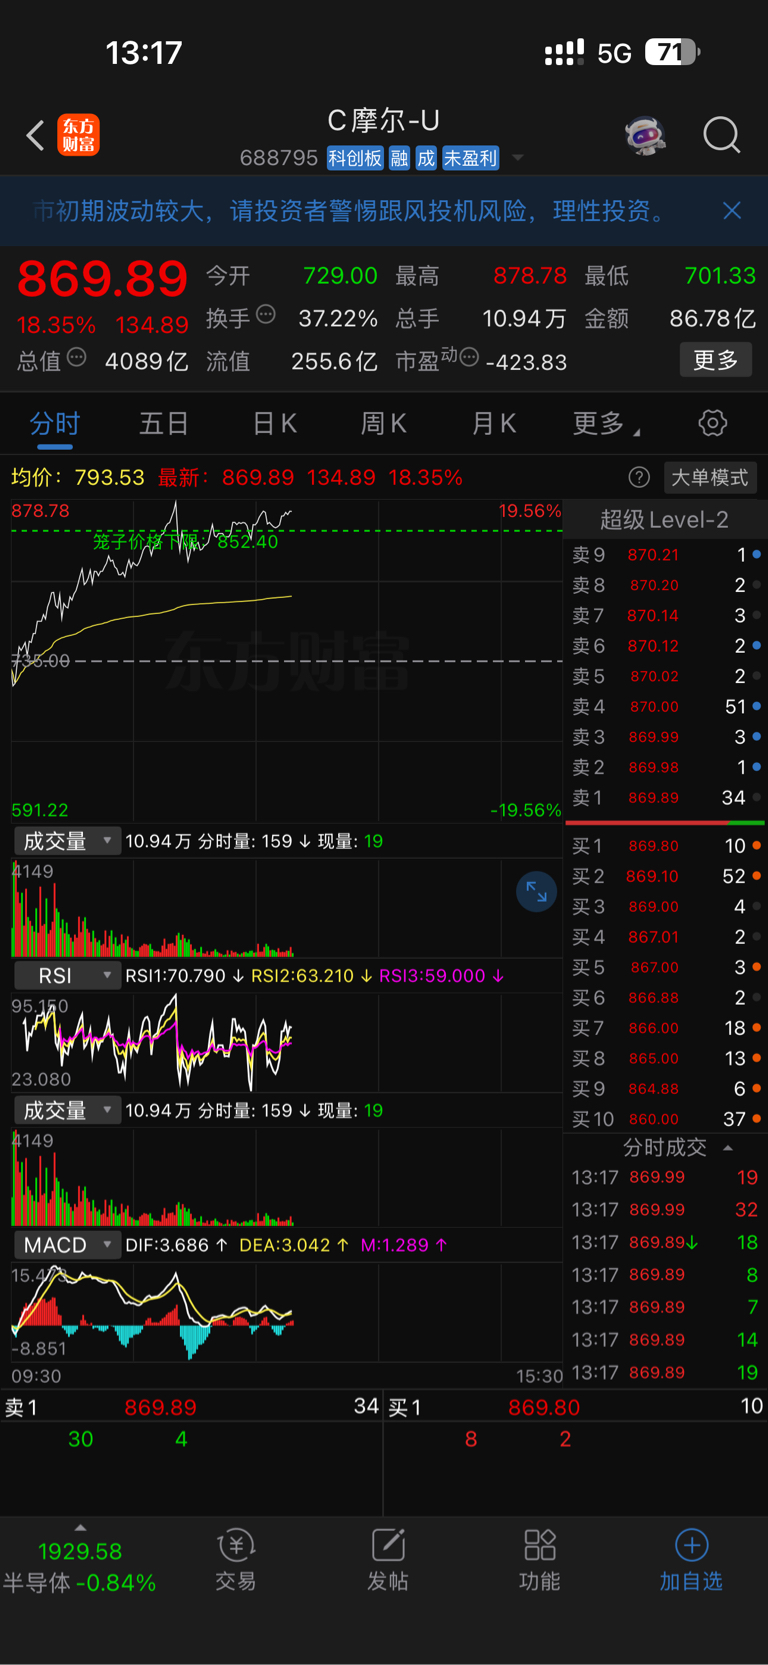Tap 13:17 trade with volume 32
This screenshot has width=768, height=1665.
665,1209
